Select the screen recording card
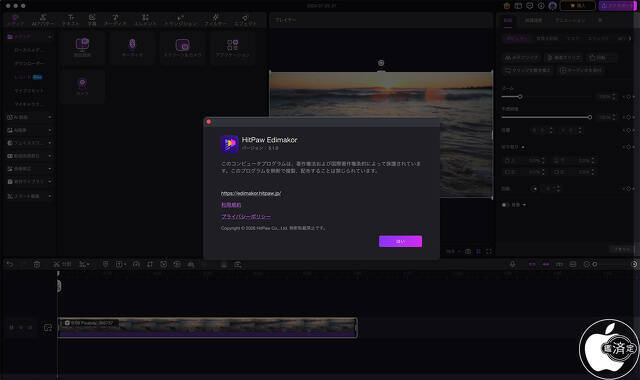Screen dimensions: 640x380 (x=82, y=47)
